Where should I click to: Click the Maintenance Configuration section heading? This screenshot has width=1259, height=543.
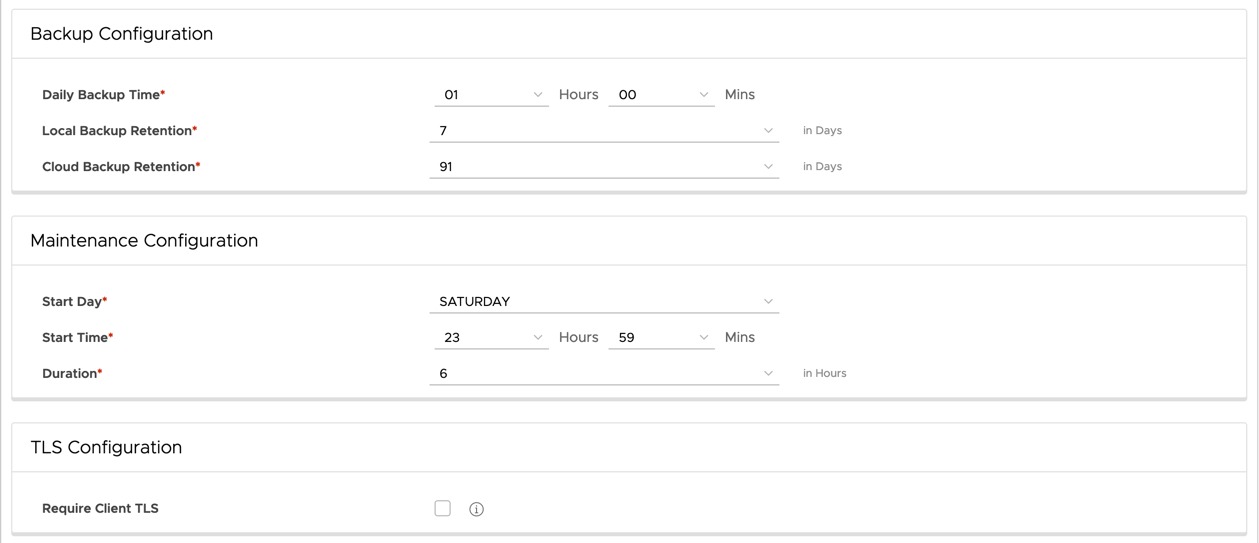point(144,241)
